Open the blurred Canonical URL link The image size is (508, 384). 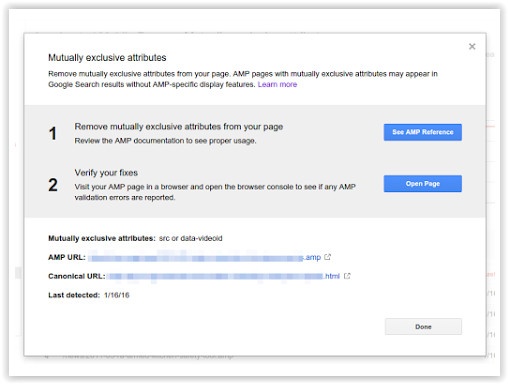coord(224,276)
